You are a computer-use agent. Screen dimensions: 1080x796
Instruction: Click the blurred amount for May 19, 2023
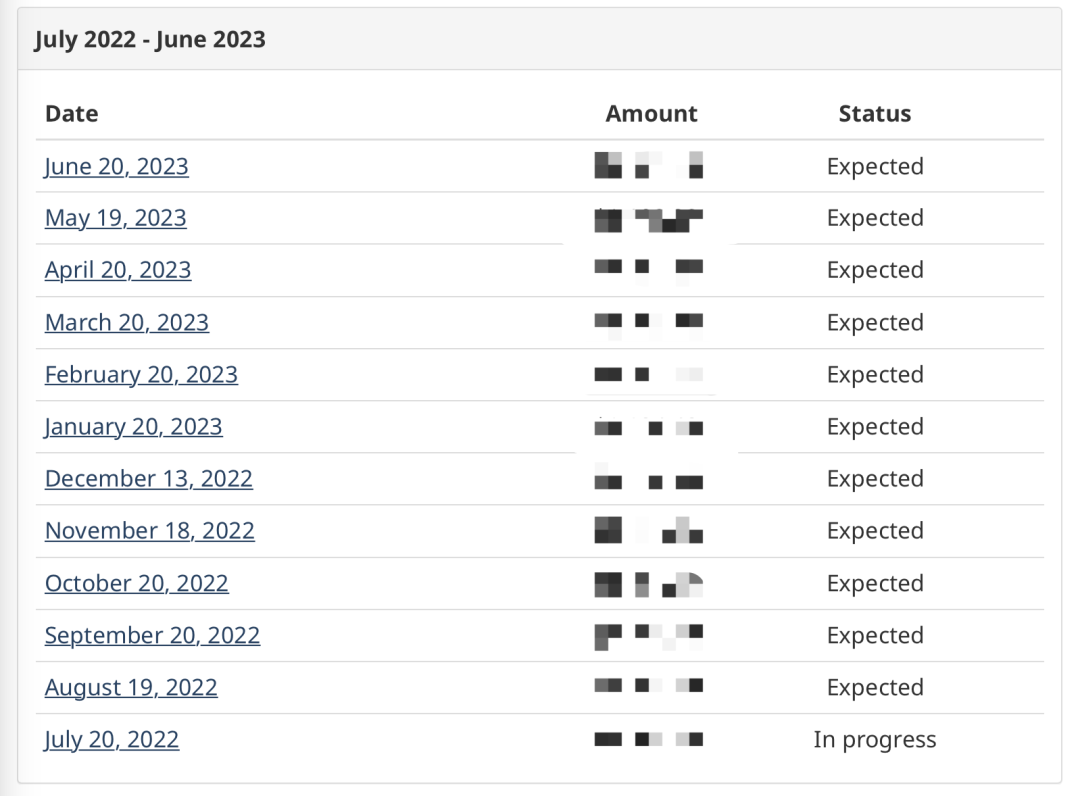tap(649, 219)
